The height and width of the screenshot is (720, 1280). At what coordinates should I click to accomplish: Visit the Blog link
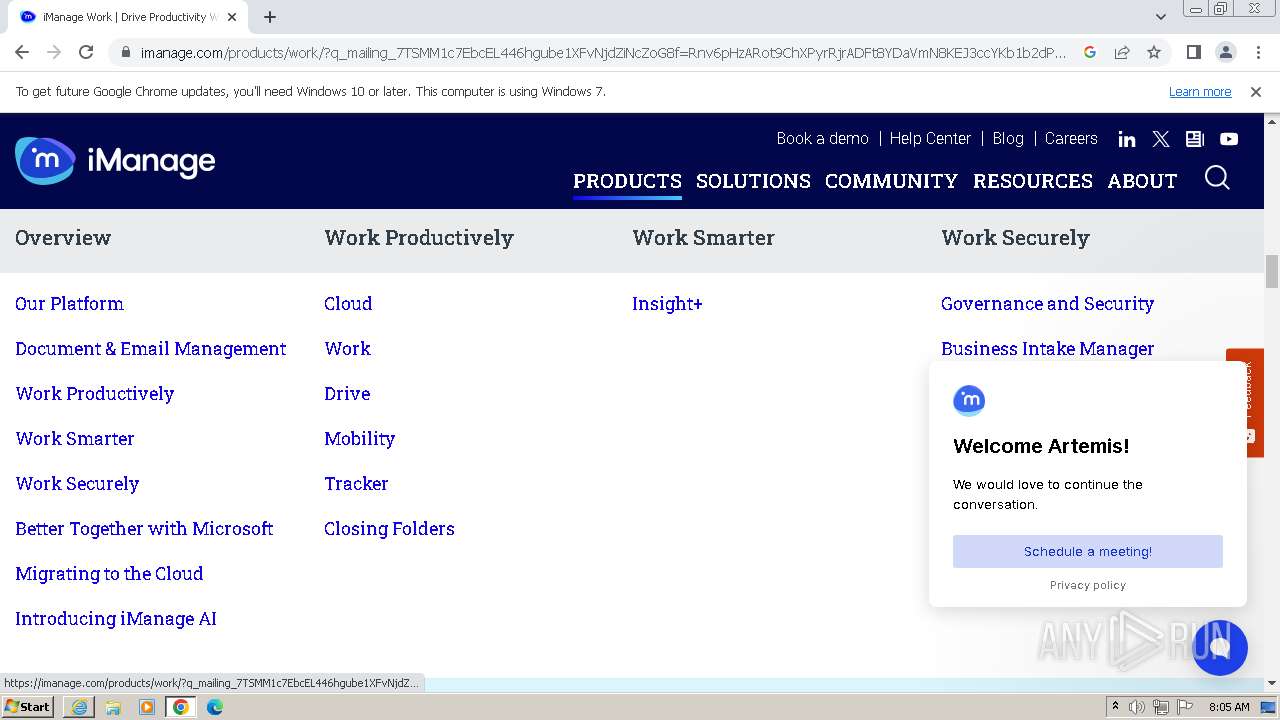[x=1008, y=139]
